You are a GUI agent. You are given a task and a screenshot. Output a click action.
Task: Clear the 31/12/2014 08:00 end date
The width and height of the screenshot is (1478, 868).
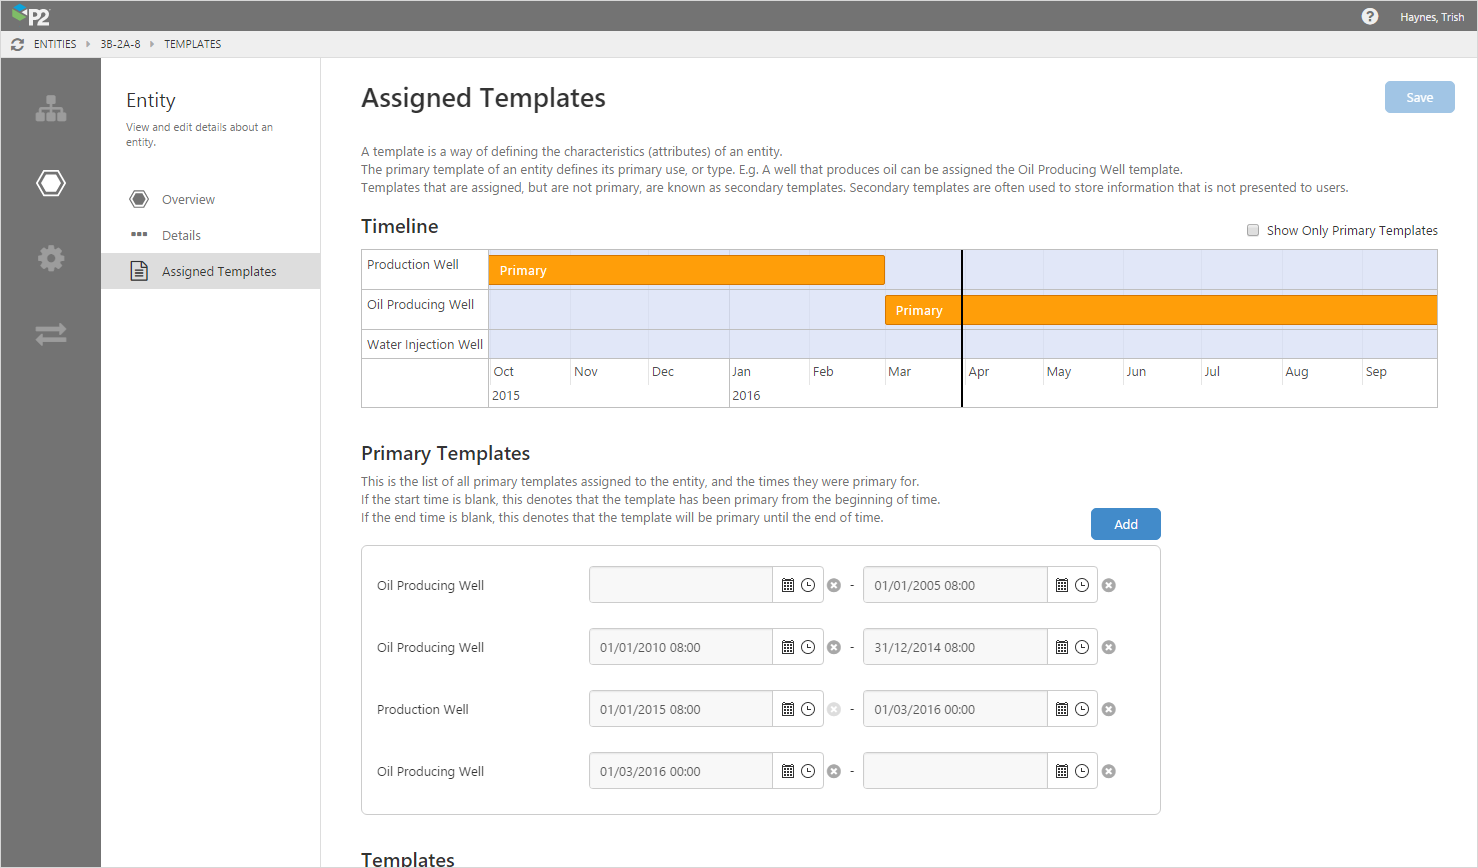1109,647
